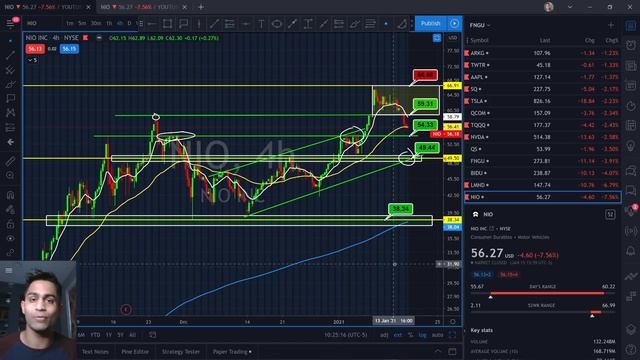Click the play/stream button next to Publish

(454, 23)
